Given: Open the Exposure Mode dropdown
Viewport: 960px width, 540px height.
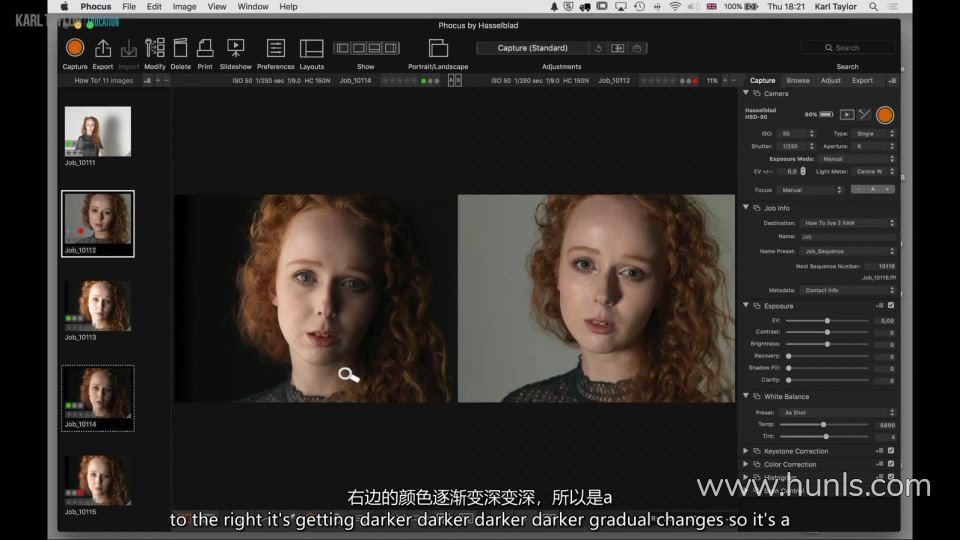Looking at the screenshot, I should (856, 159).
